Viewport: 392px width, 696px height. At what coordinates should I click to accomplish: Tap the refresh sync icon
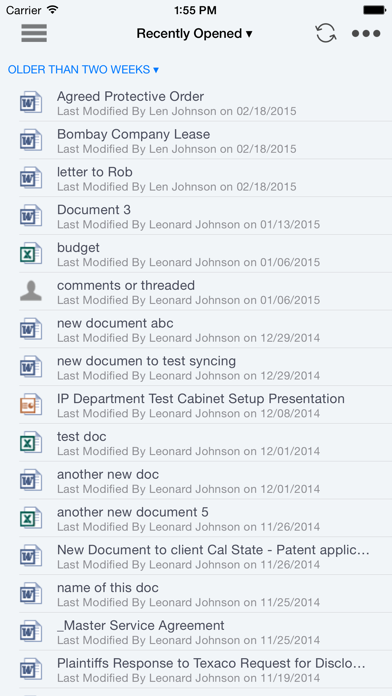(325, 33)
